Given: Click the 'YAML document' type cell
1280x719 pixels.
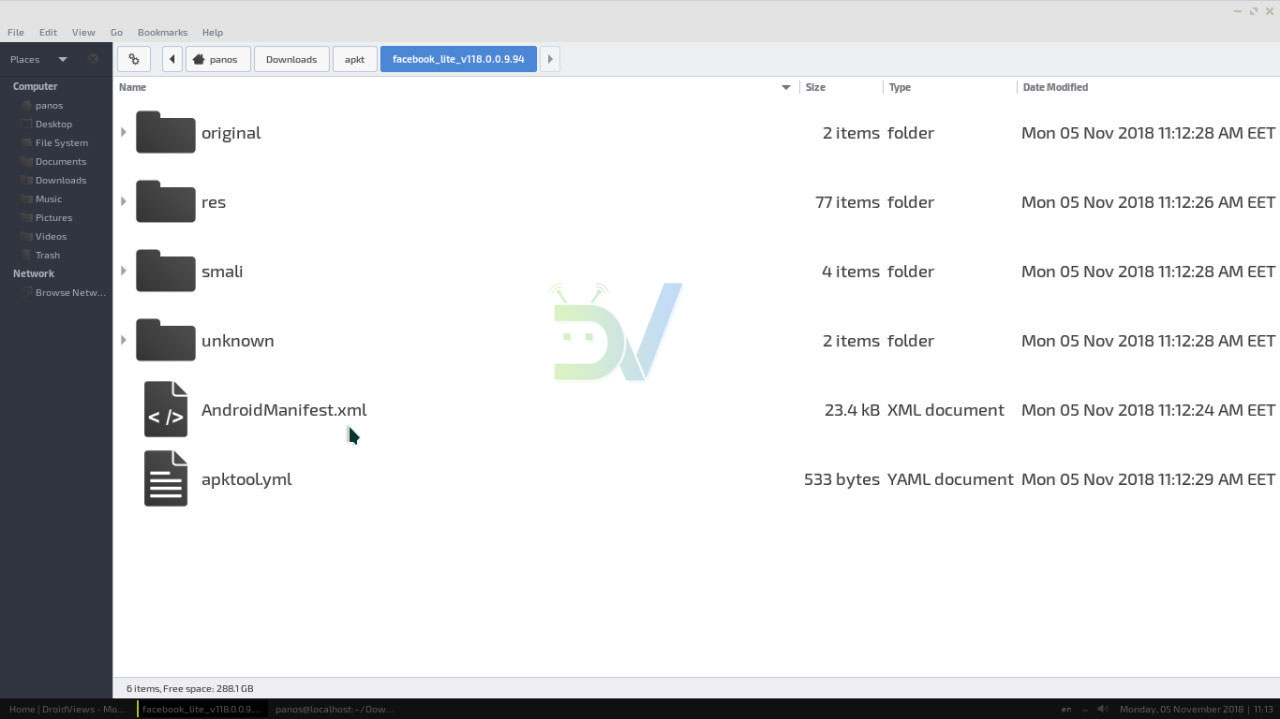Looking at the screenshot, I should [x=950, y=479].
